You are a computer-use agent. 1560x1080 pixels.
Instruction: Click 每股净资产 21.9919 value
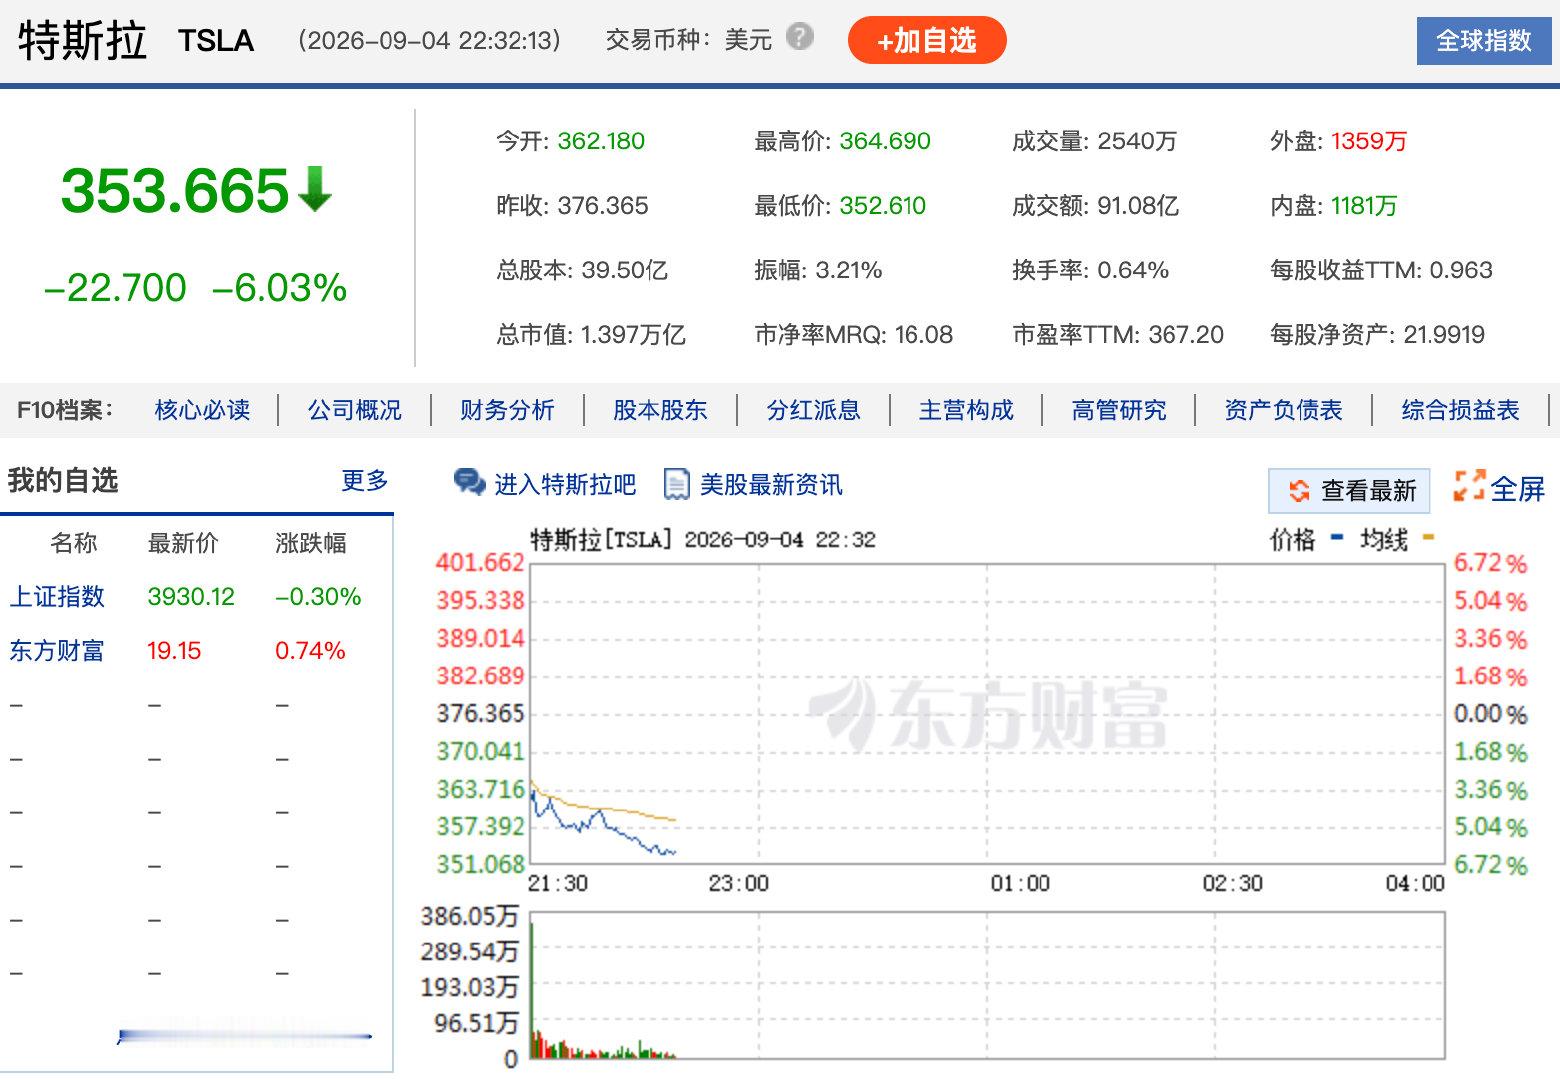pyautogui.click(x=1444, y=335)
